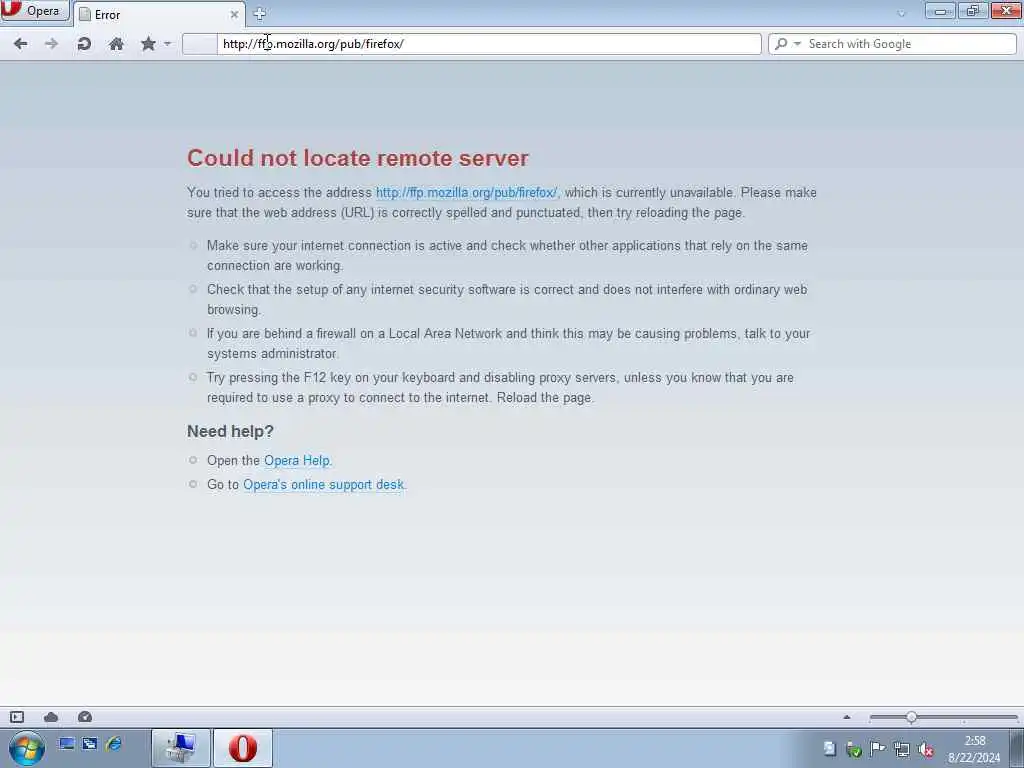Follow the ffp.mozilla.org/pub/firefox link
The width and height of the screenshot is (1024, 768).
(466, 193)
